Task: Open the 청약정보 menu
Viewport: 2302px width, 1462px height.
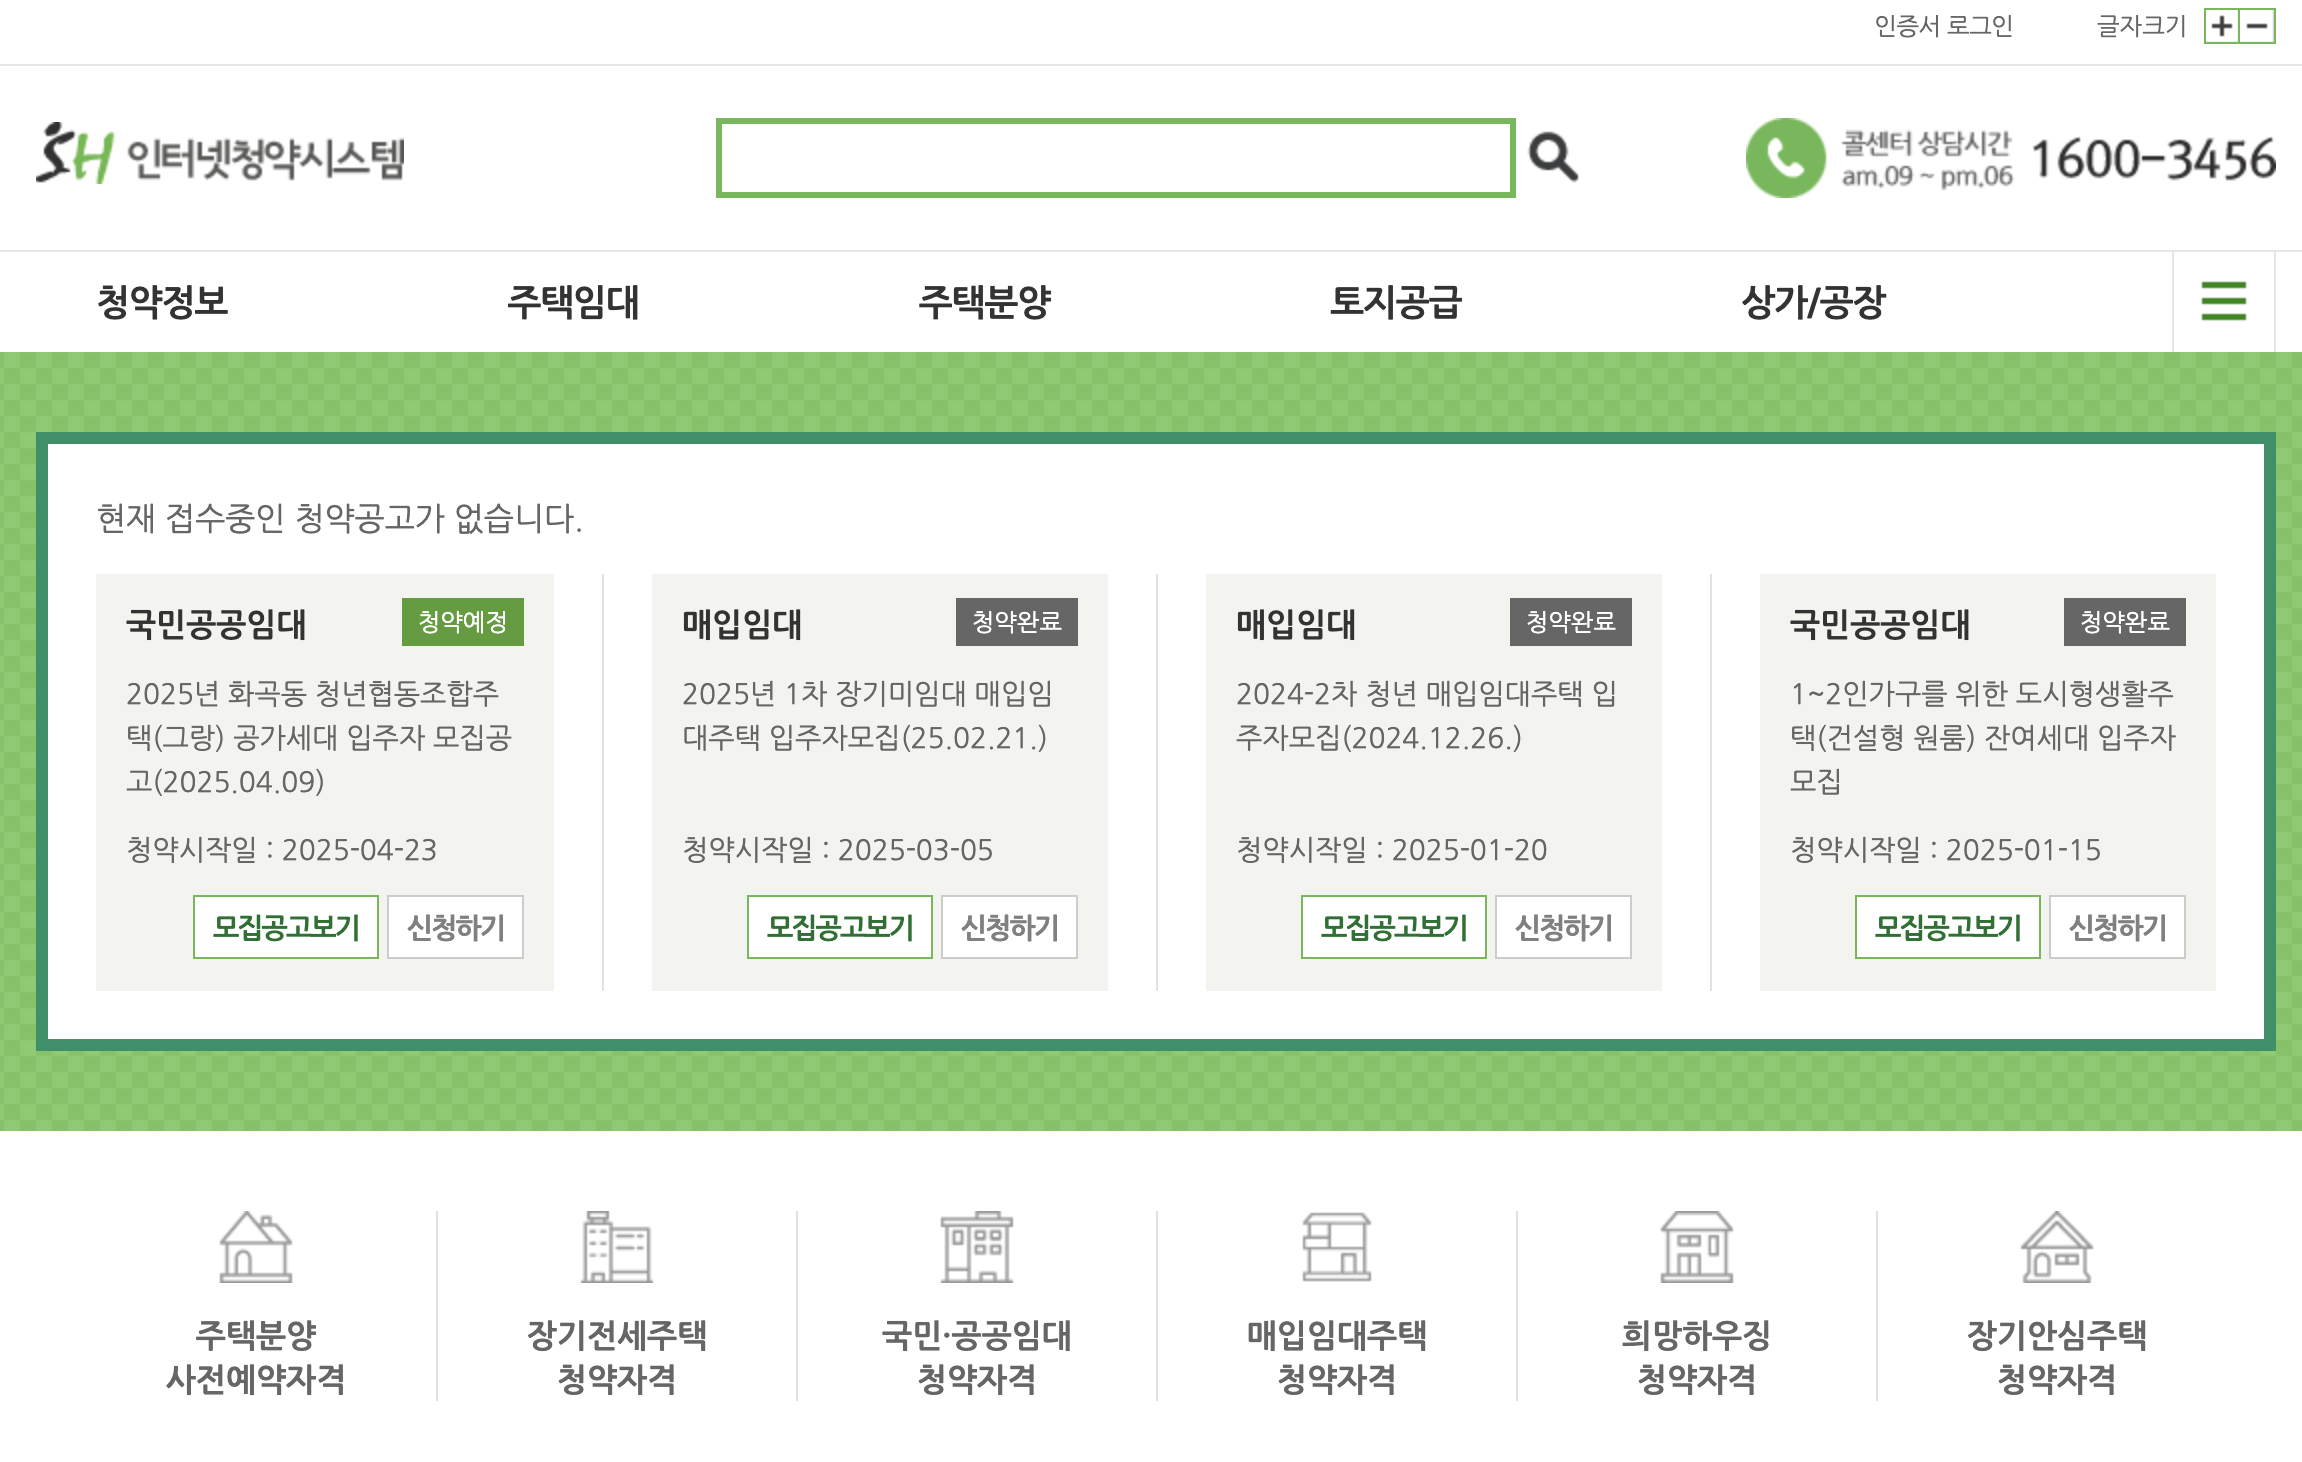Action: (x=162, y=301)
